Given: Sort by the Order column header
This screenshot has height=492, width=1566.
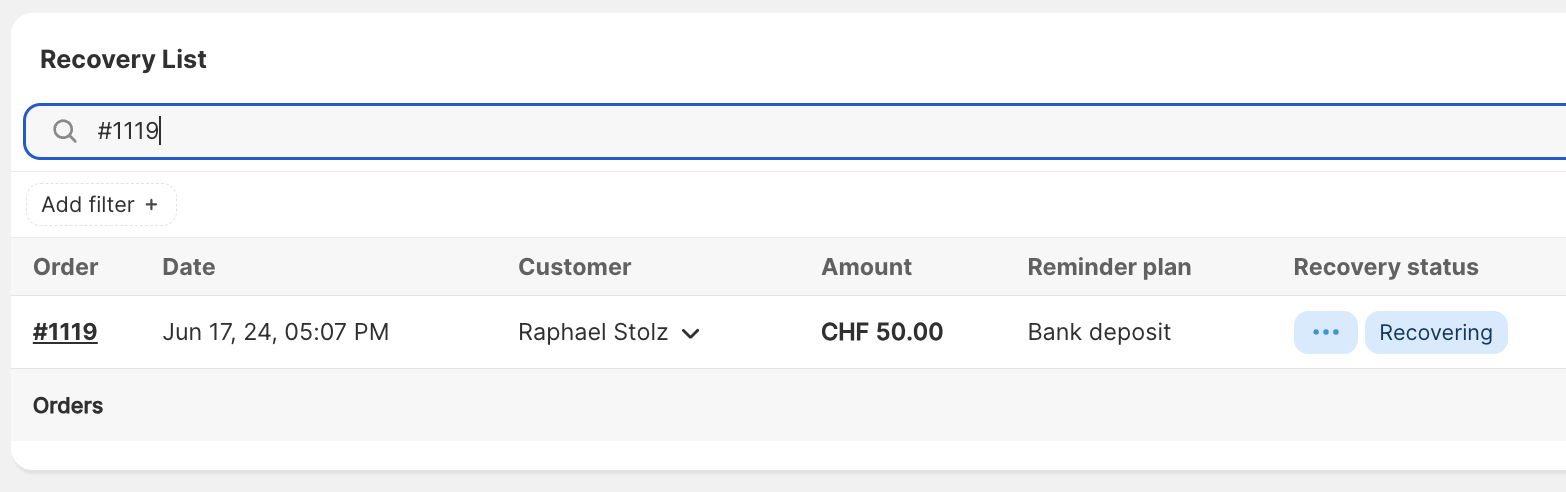Looking at the screenshot, I should [66, 267].
